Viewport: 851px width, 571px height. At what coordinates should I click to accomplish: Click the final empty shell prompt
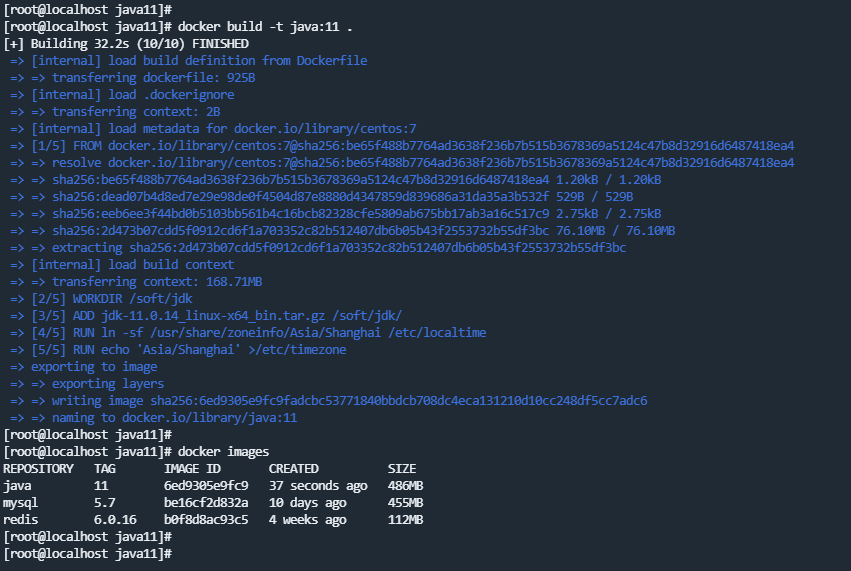pos(88,554)
